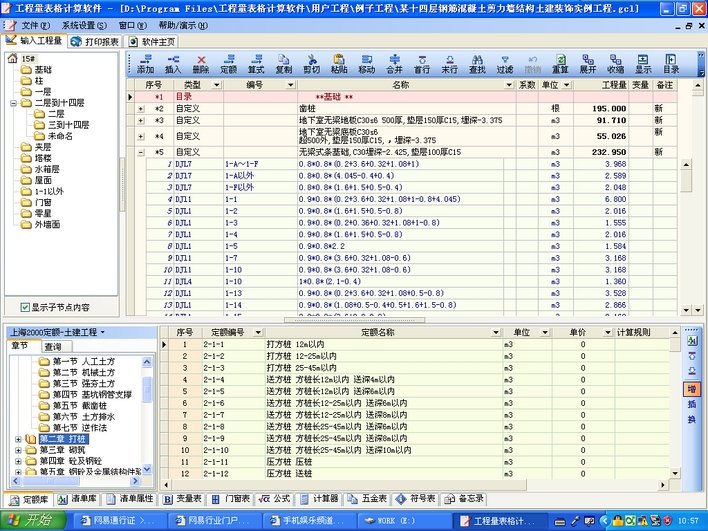Screen dimensions: 708x531
Task: Switch to the 软件主页 tab
Action: (152, 42)
